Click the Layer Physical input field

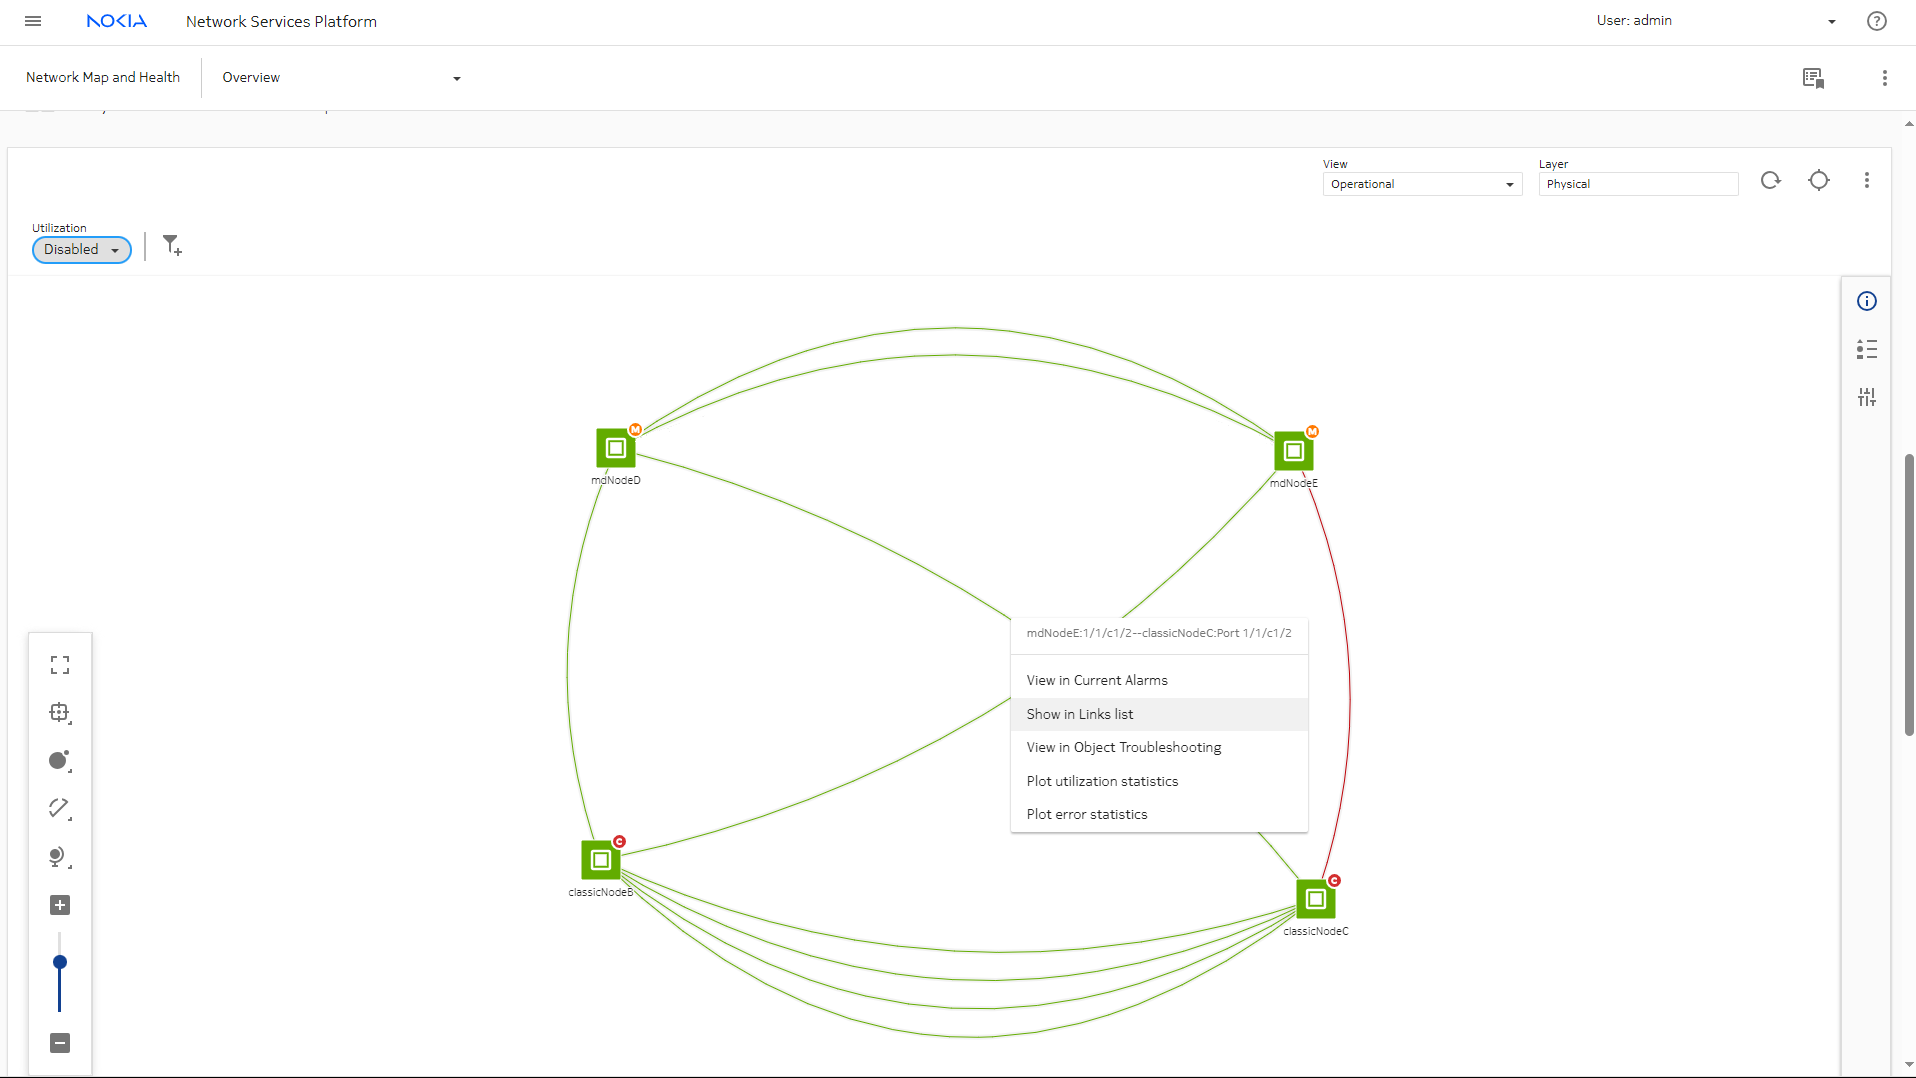point(1637,184)
